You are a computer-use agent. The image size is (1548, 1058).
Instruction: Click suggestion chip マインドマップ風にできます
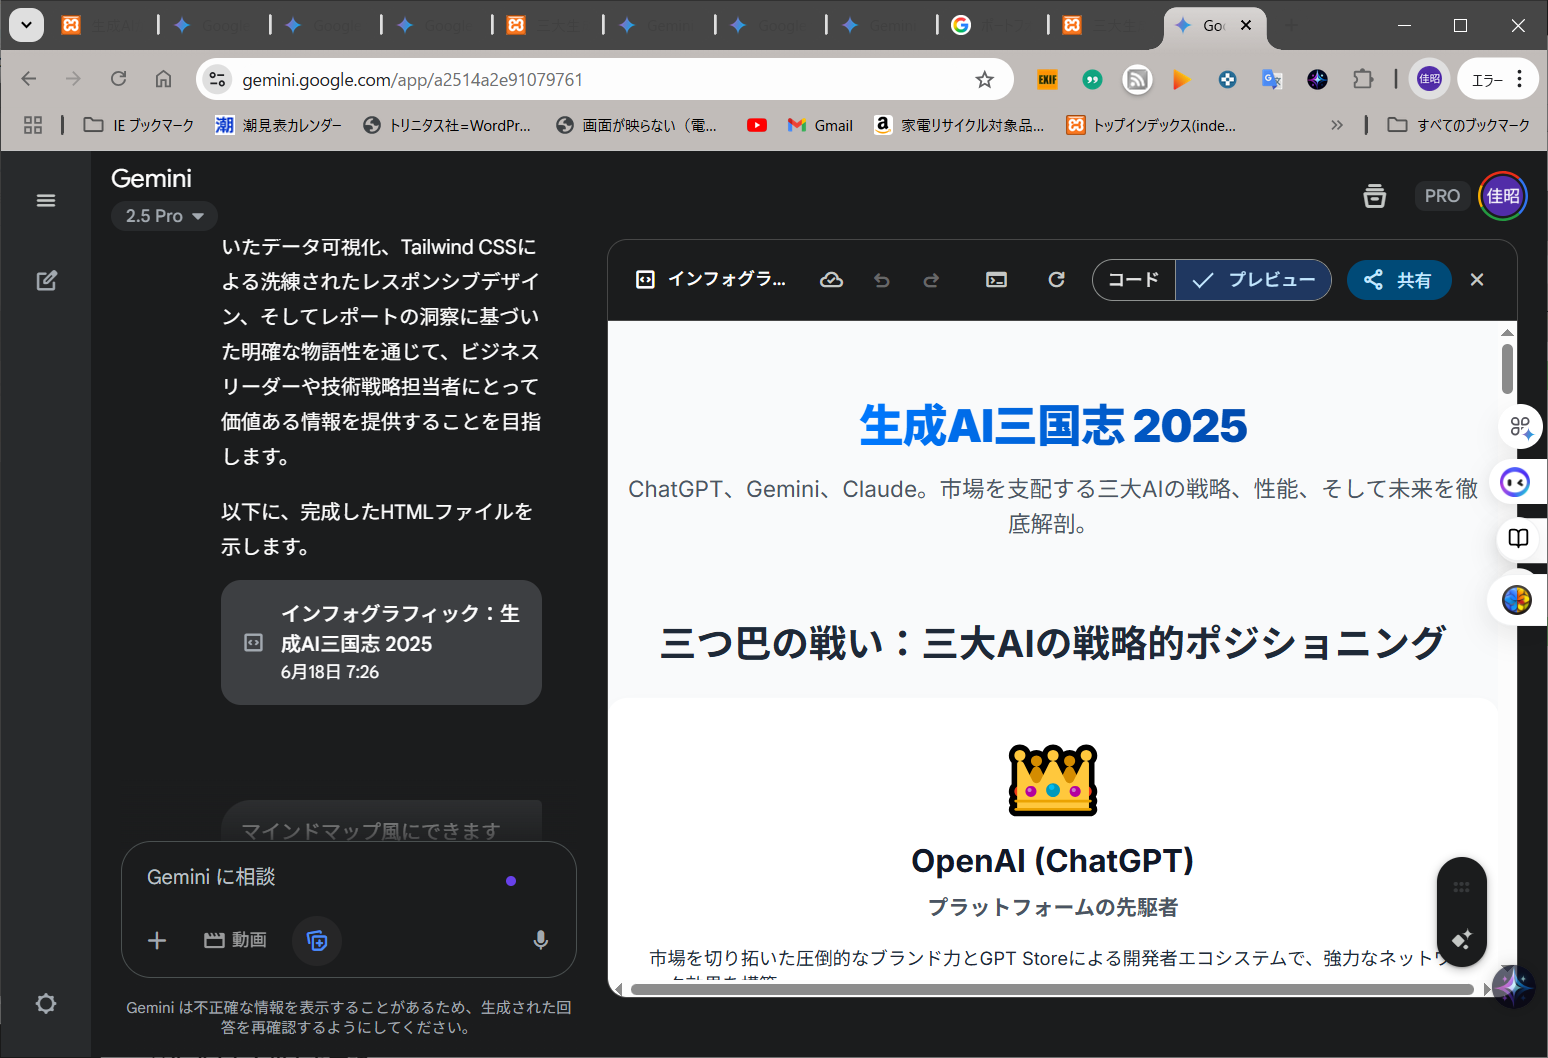[371, 830]
